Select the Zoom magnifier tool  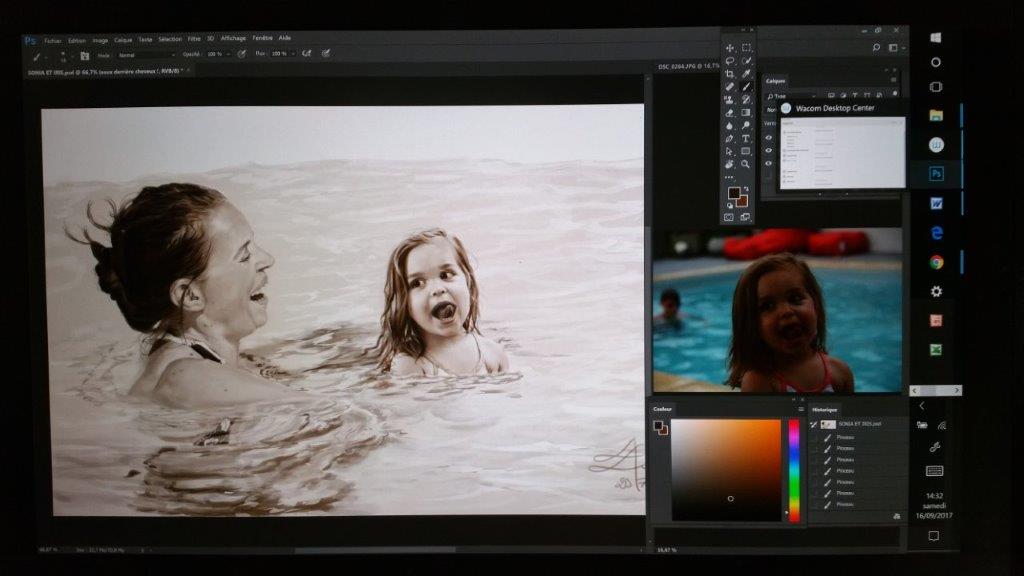[x=746, y=164]
